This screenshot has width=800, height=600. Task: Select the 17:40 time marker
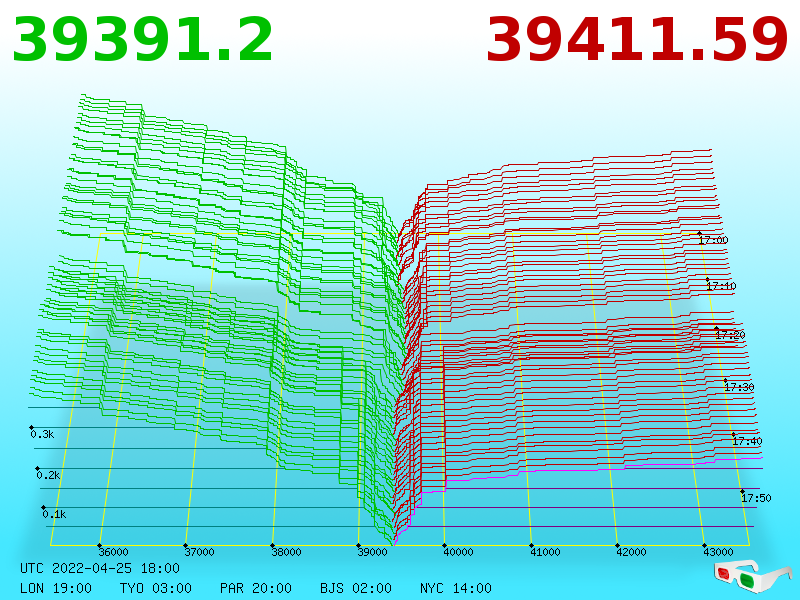747,441
